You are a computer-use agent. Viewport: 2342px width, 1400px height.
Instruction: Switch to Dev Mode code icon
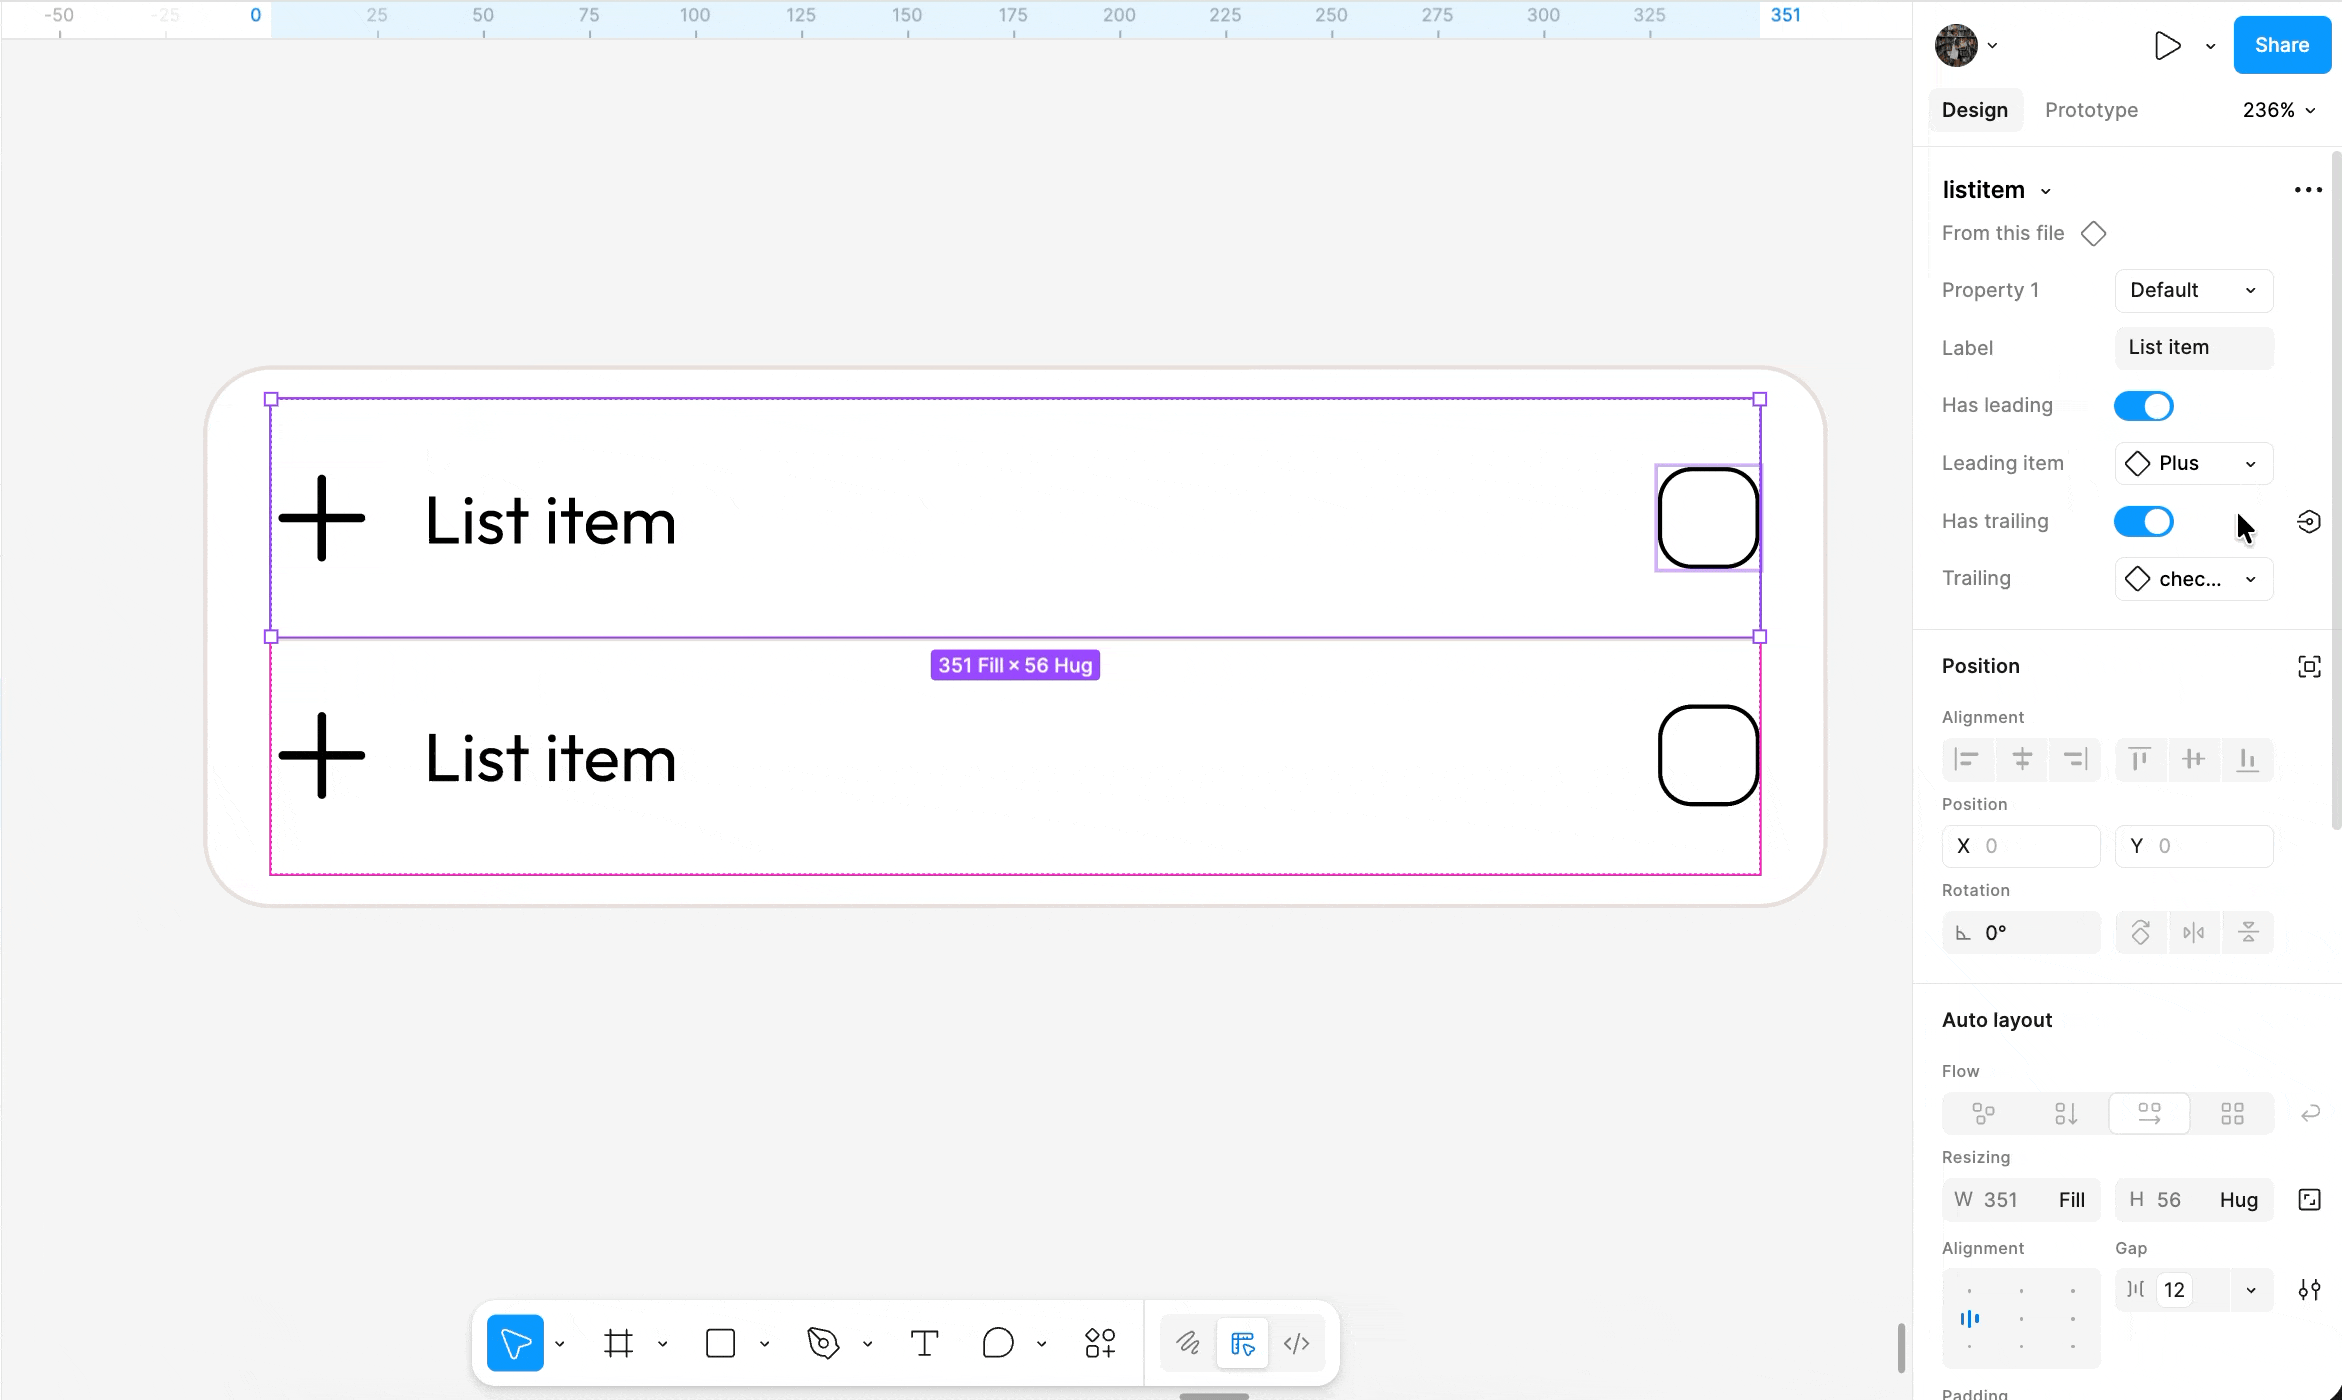(1296, 1343)
